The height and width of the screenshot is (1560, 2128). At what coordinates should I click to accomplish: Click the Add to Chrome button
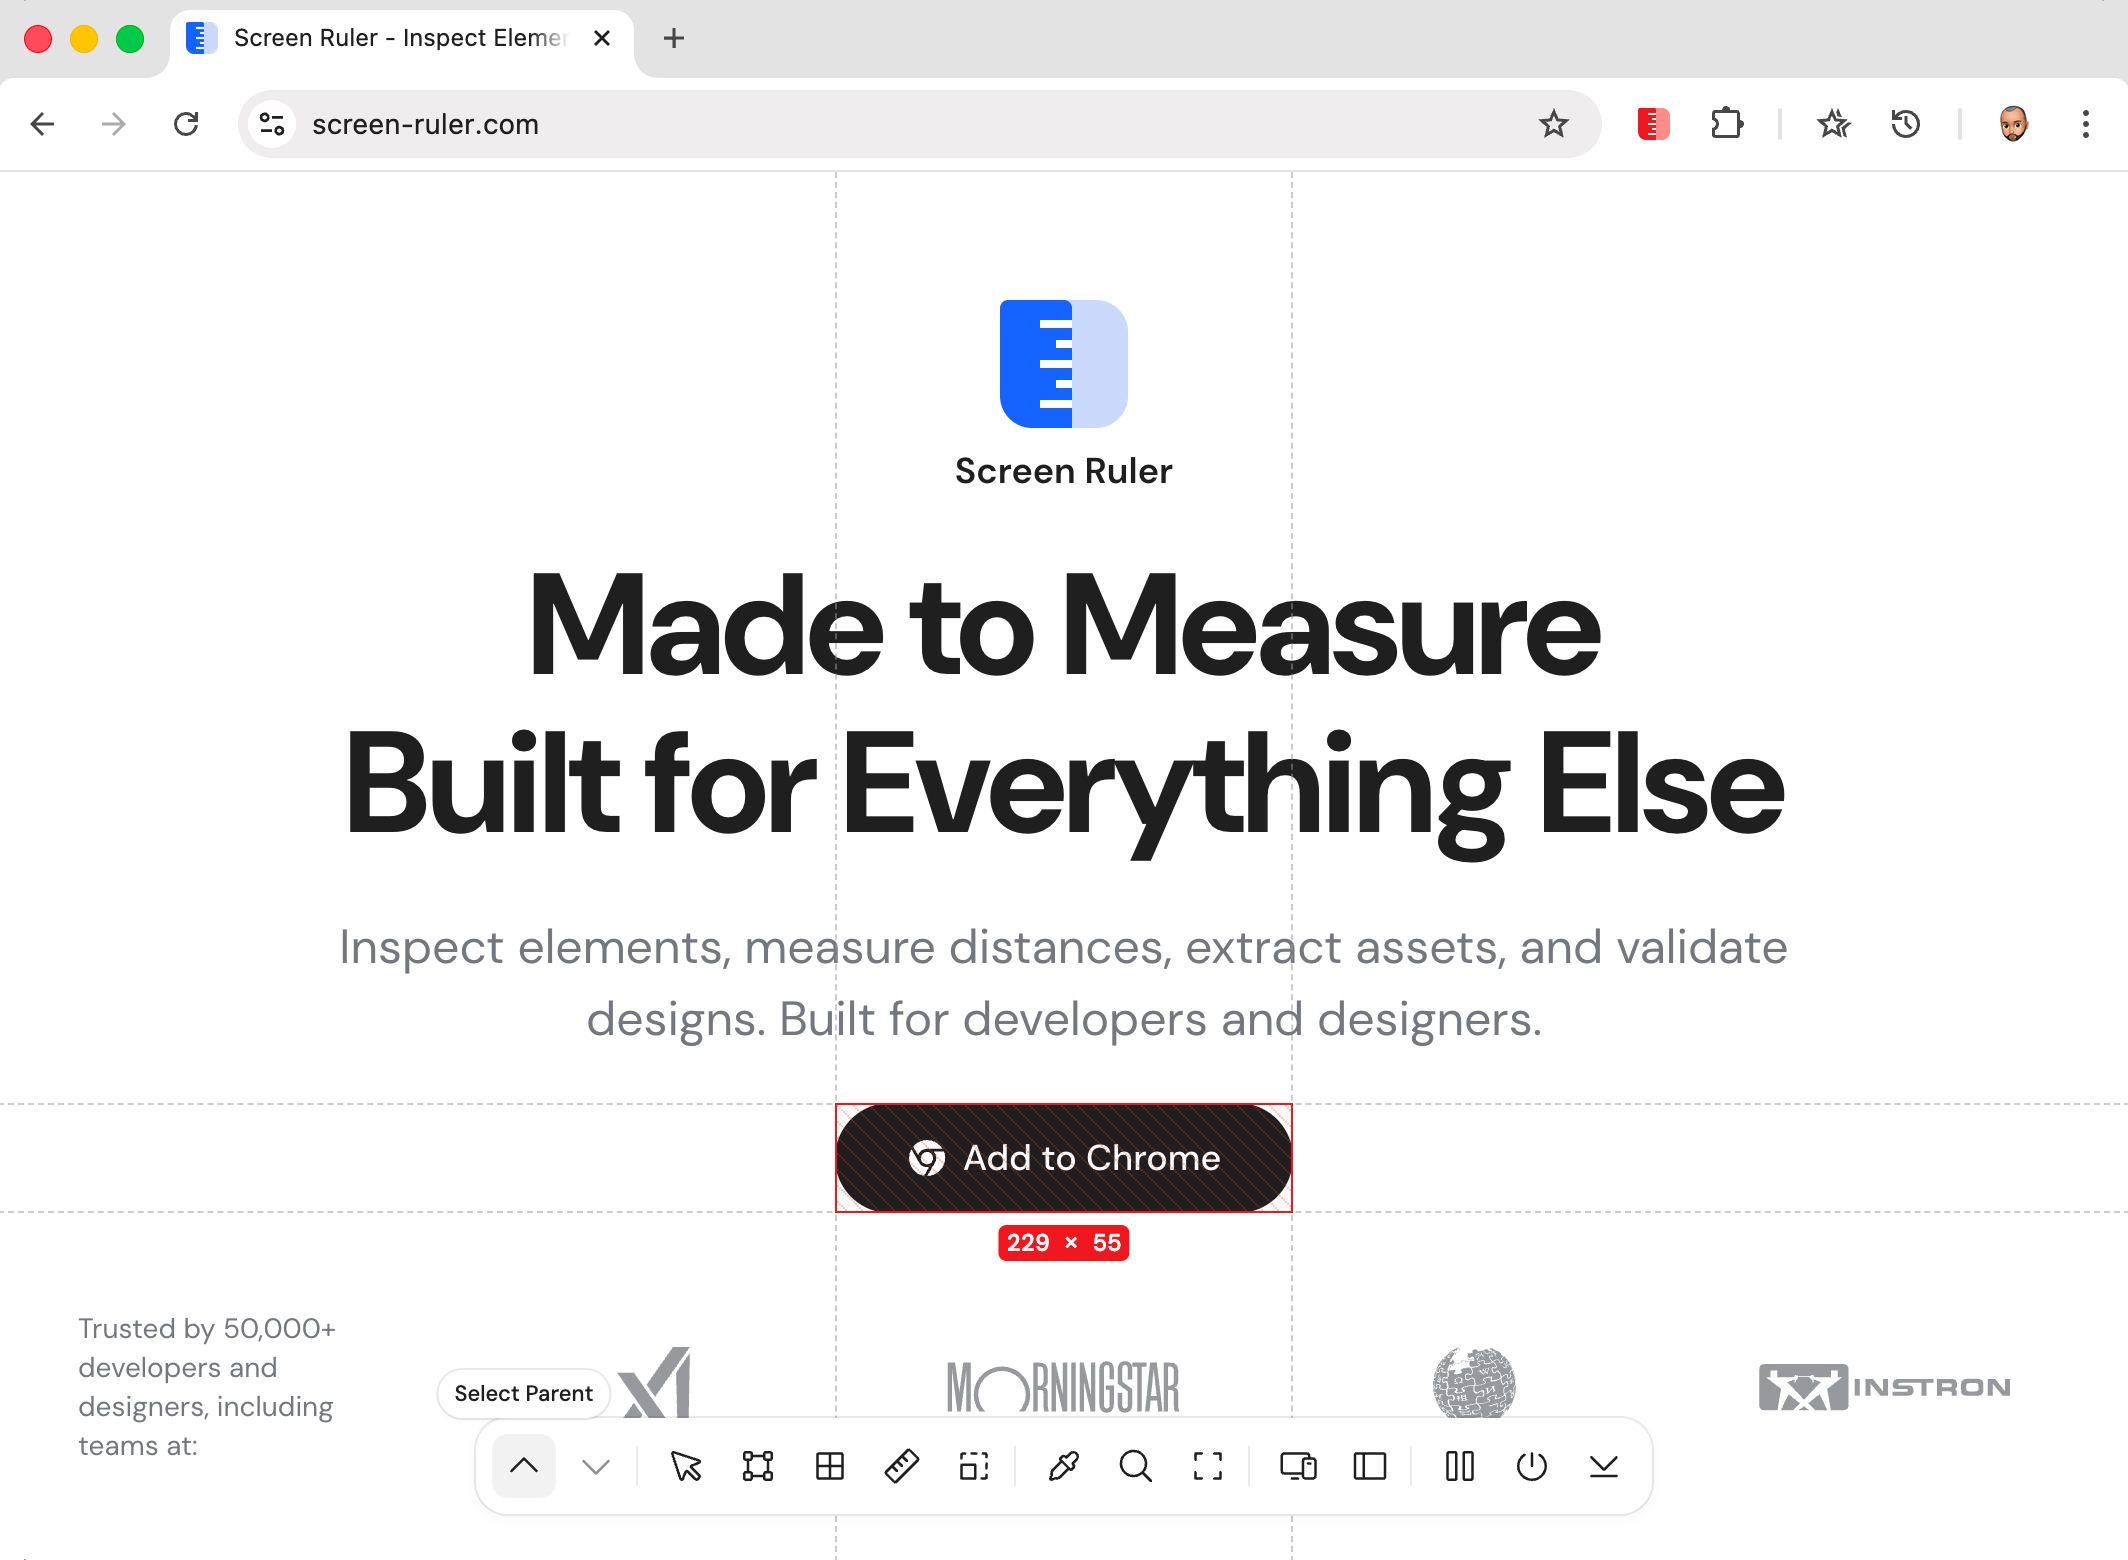pos(1064,1158)
